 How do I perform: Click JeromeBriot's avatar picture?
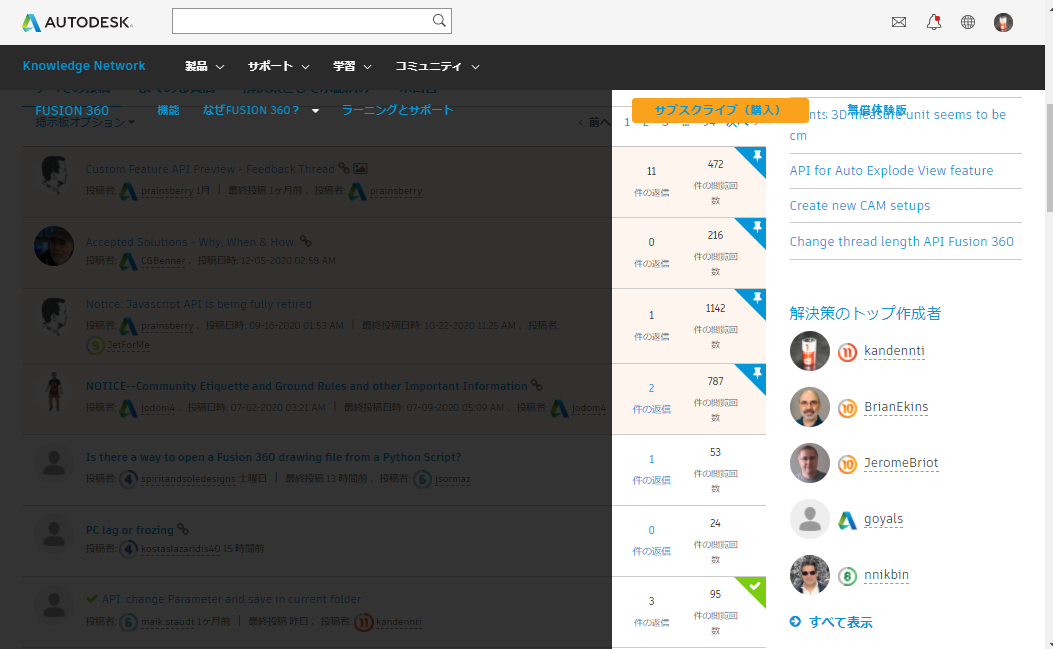810,463
